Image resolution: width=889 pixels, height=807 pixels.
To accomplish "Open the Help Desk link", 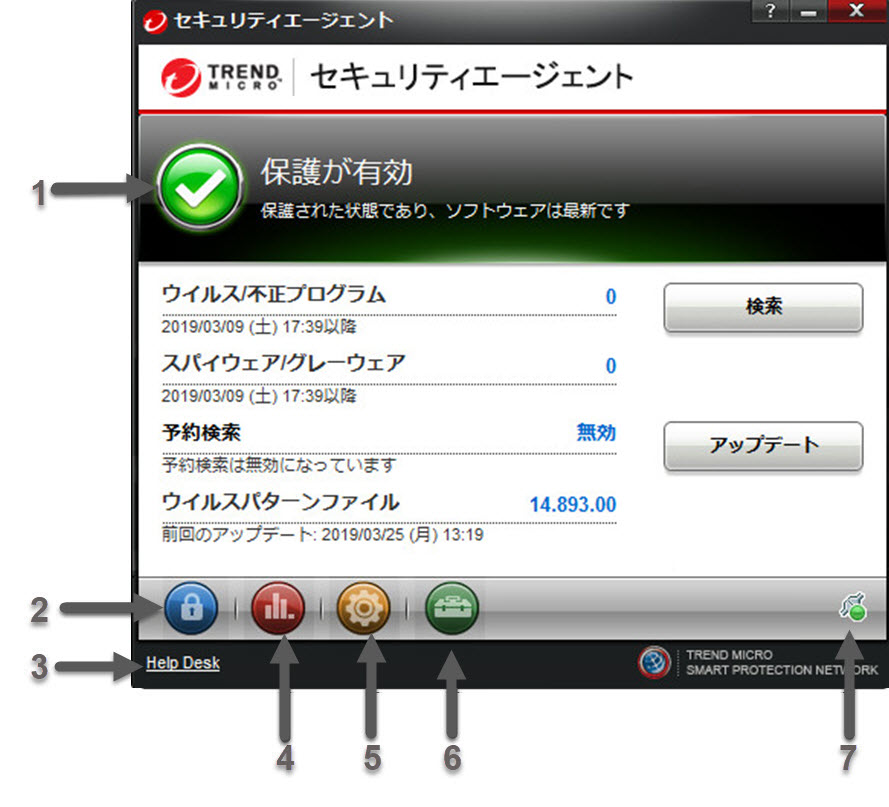I will (183, 662).
